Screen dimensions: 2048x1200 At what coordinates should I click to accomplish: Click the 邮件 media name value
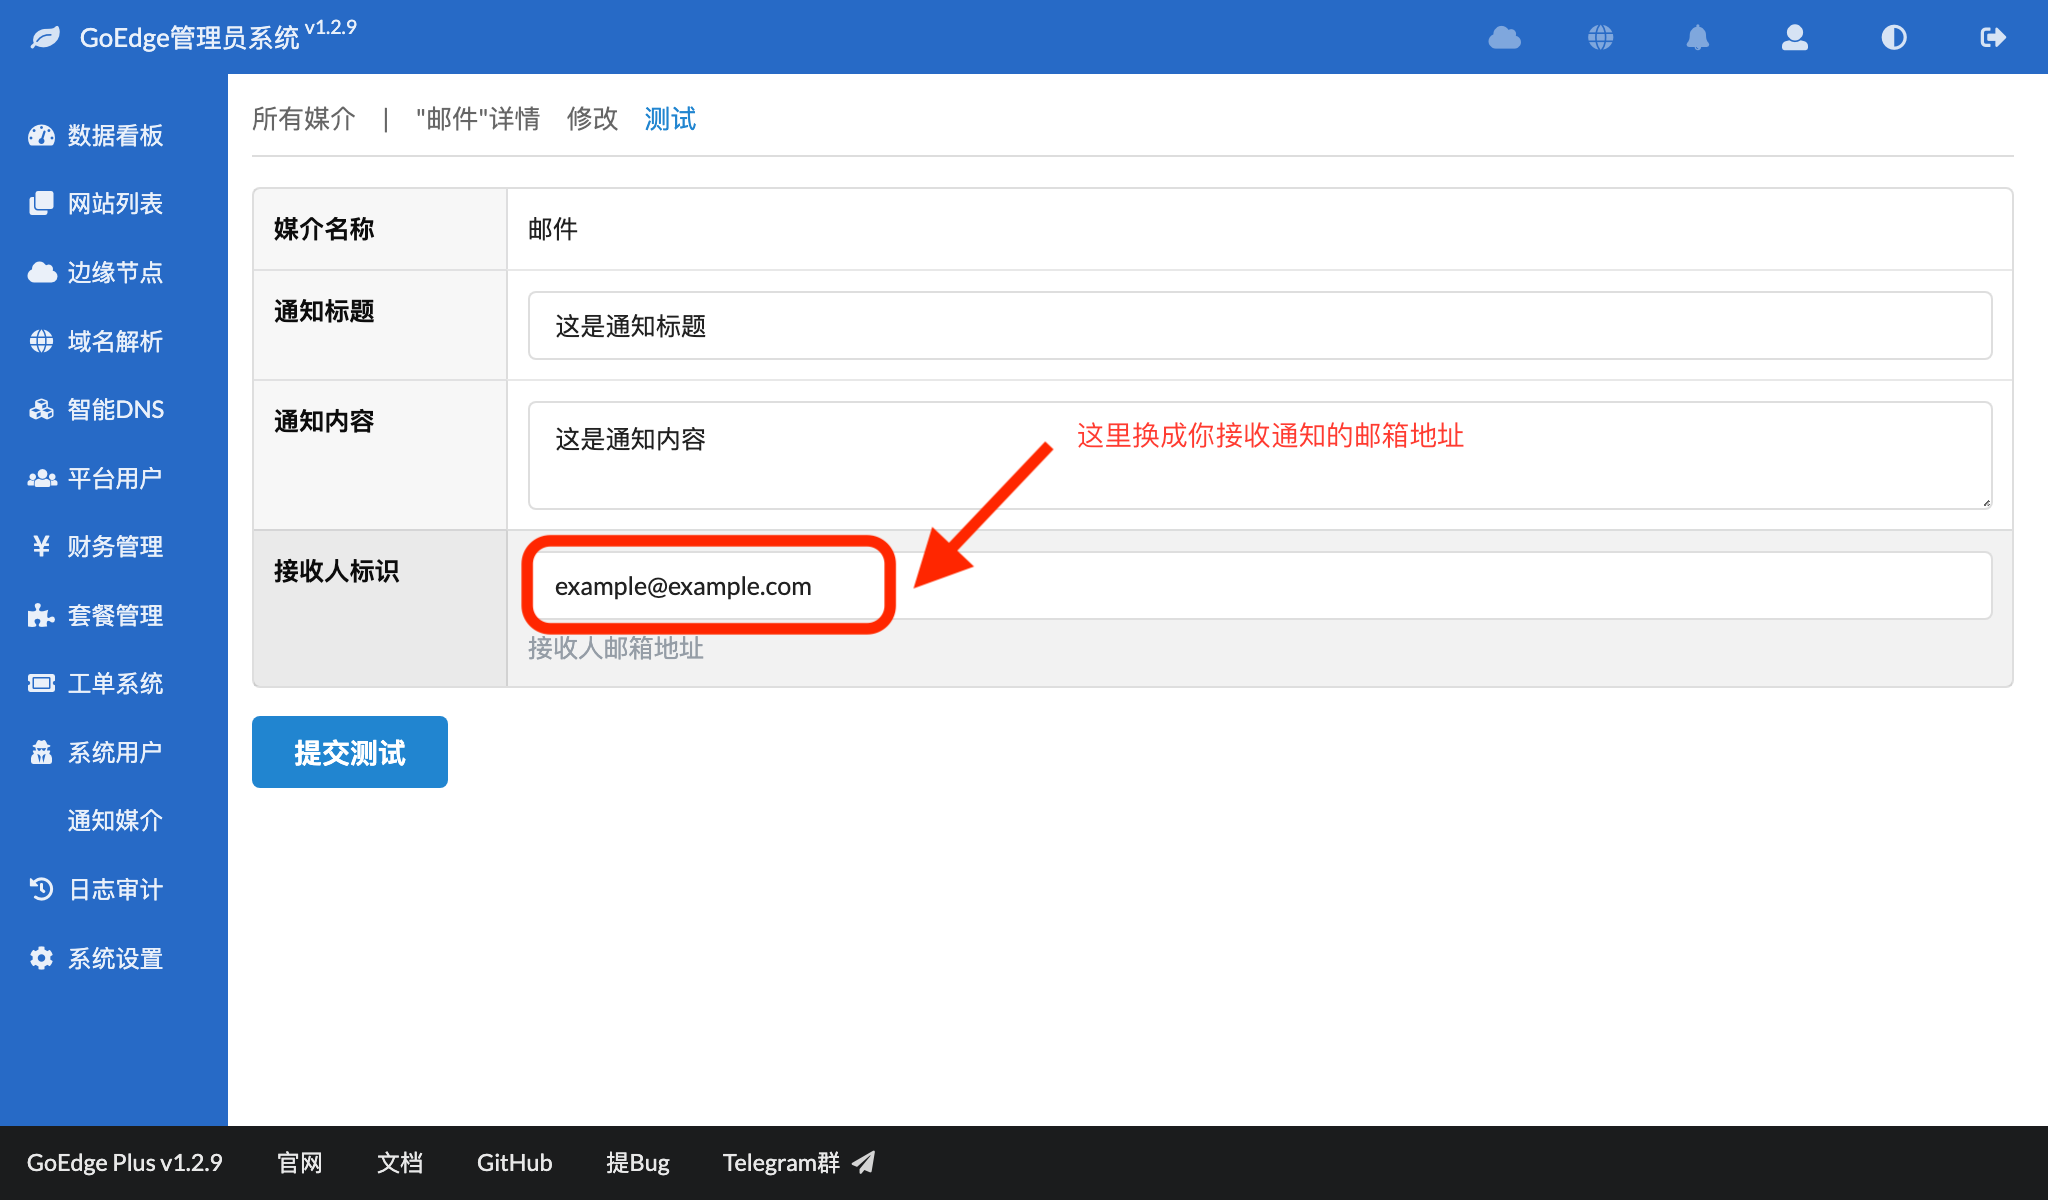(x=553, y=229)
